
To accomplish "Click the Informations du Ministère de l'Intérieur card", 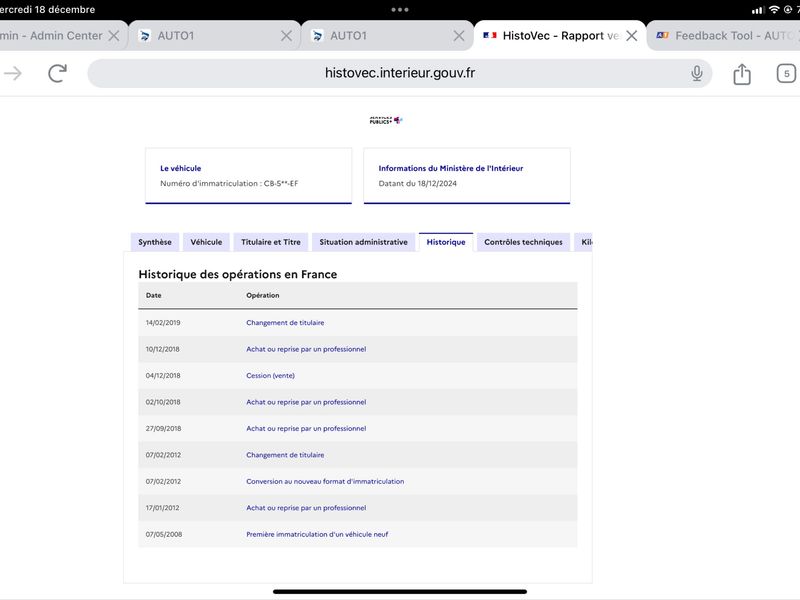I will (467, 176).
